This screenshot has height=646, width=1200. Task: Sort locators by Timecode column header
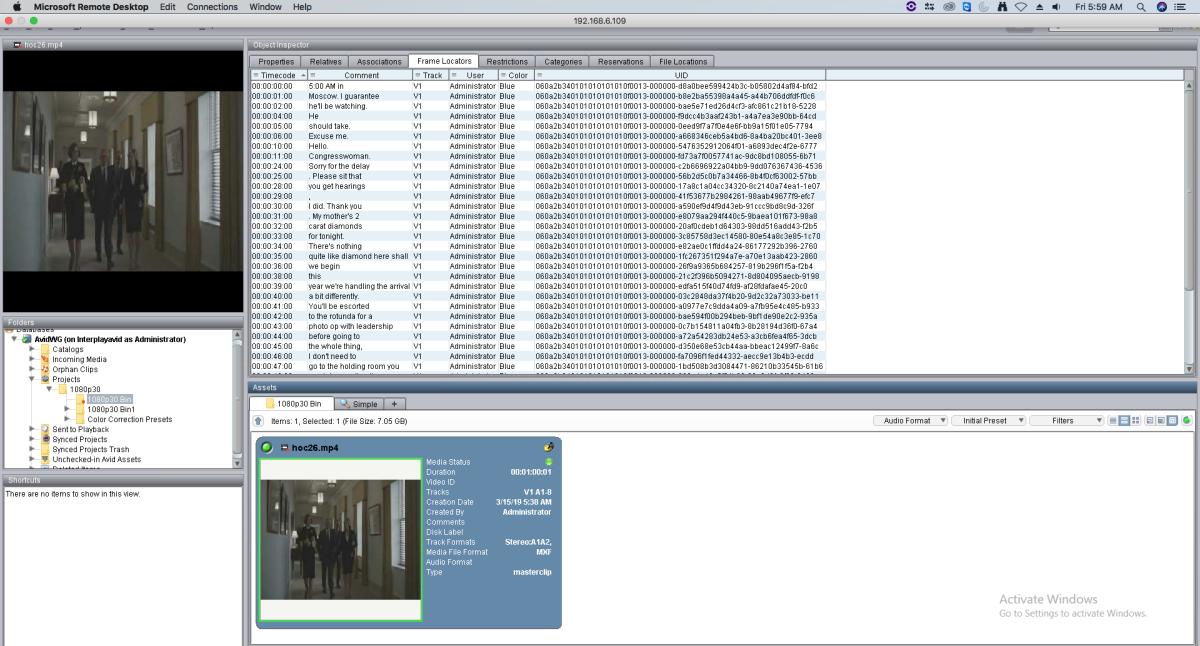[277, 75]
